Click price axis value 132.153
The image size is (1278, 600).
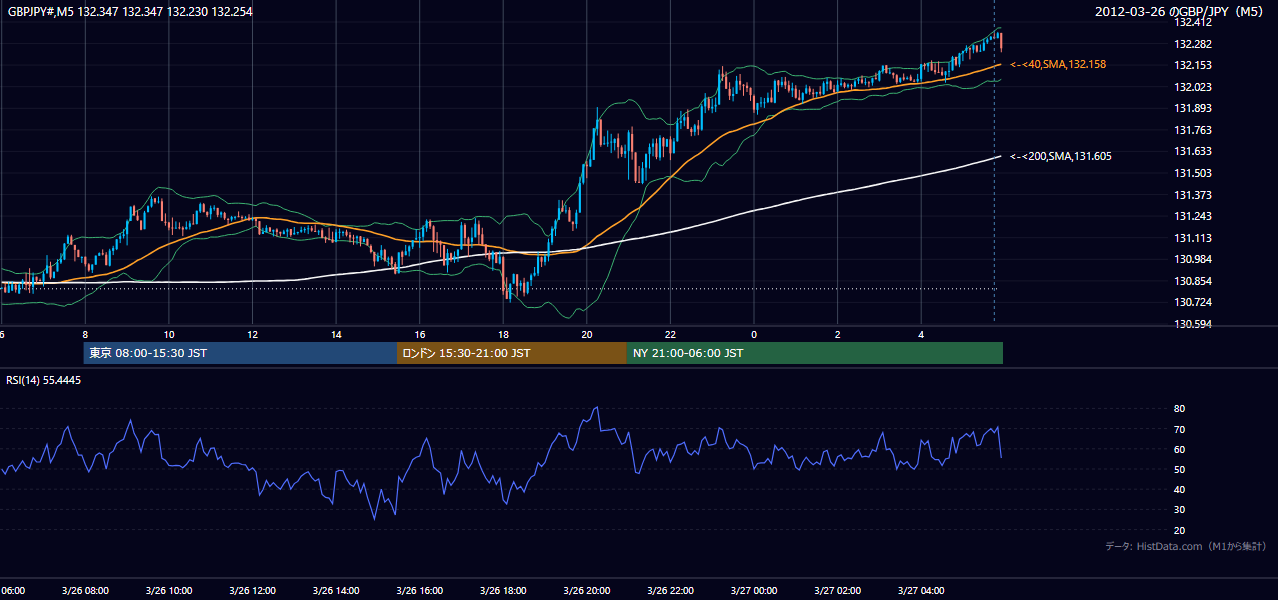[x=1192, y=66]
